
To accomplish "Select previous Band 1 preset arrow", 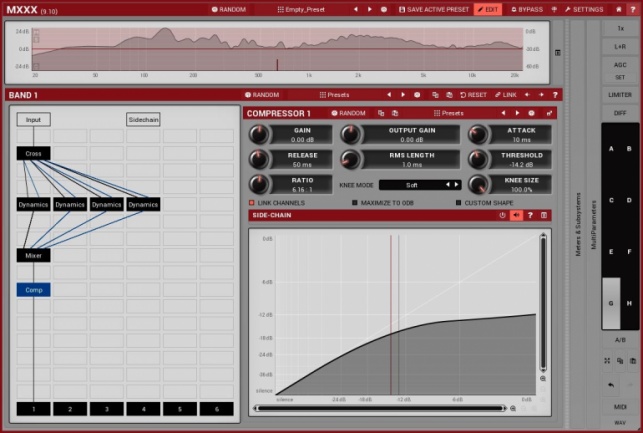I will tap(389, 95).
